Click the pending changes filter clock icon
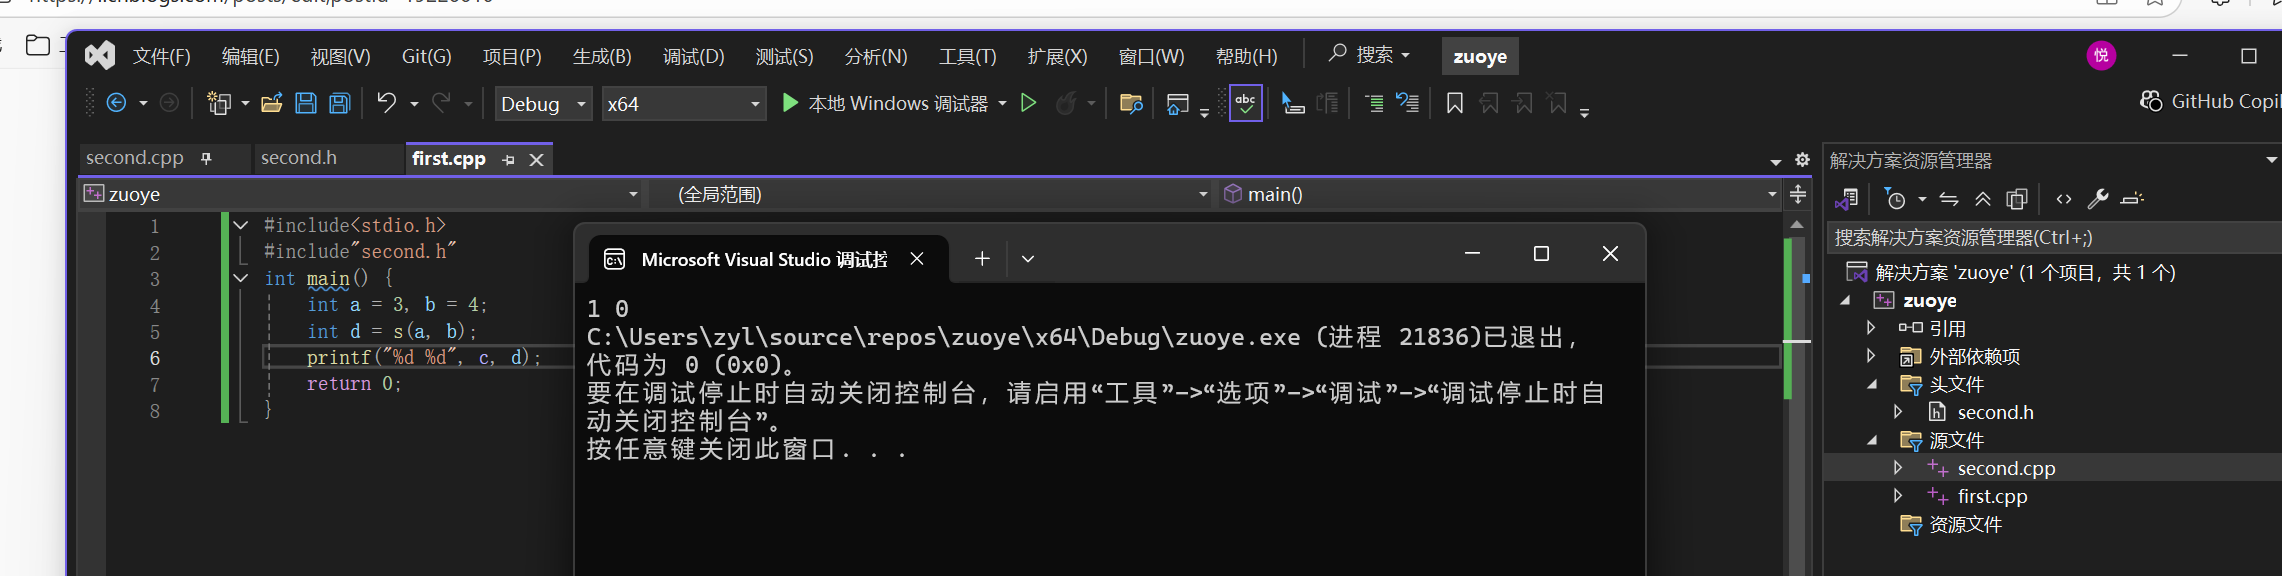 coord(1895,199)
